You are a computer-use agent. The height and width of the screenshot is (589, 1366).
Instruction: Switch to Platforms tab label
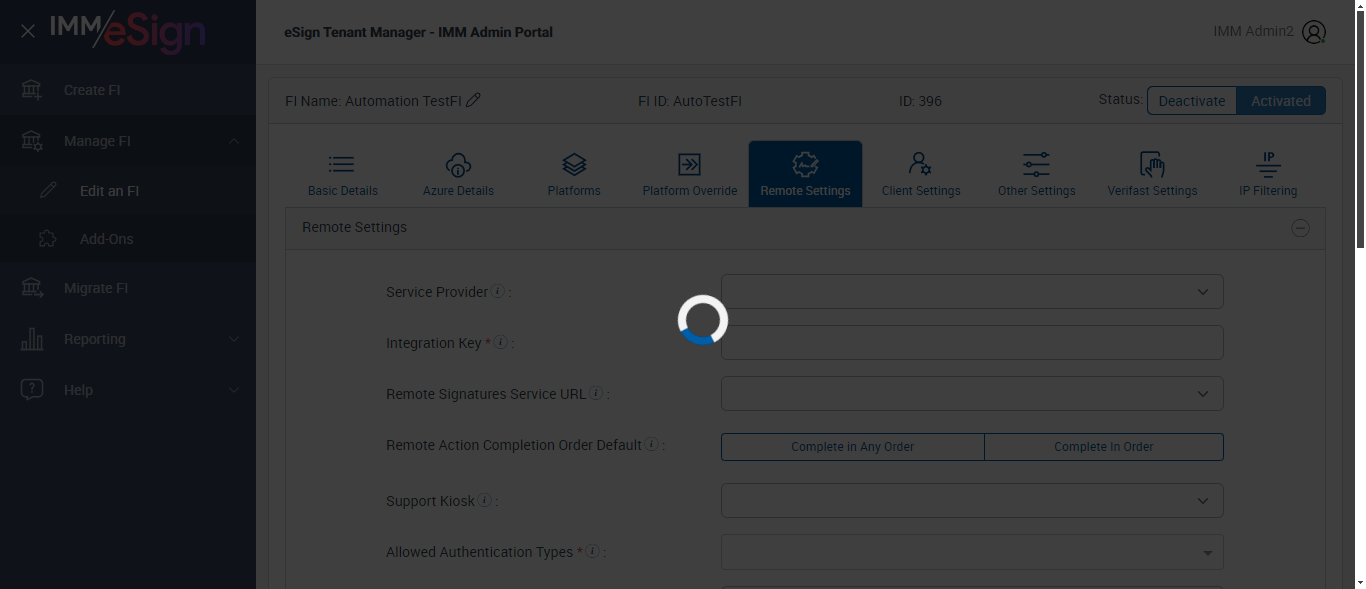pyautogui.click(x=574, y=191)
